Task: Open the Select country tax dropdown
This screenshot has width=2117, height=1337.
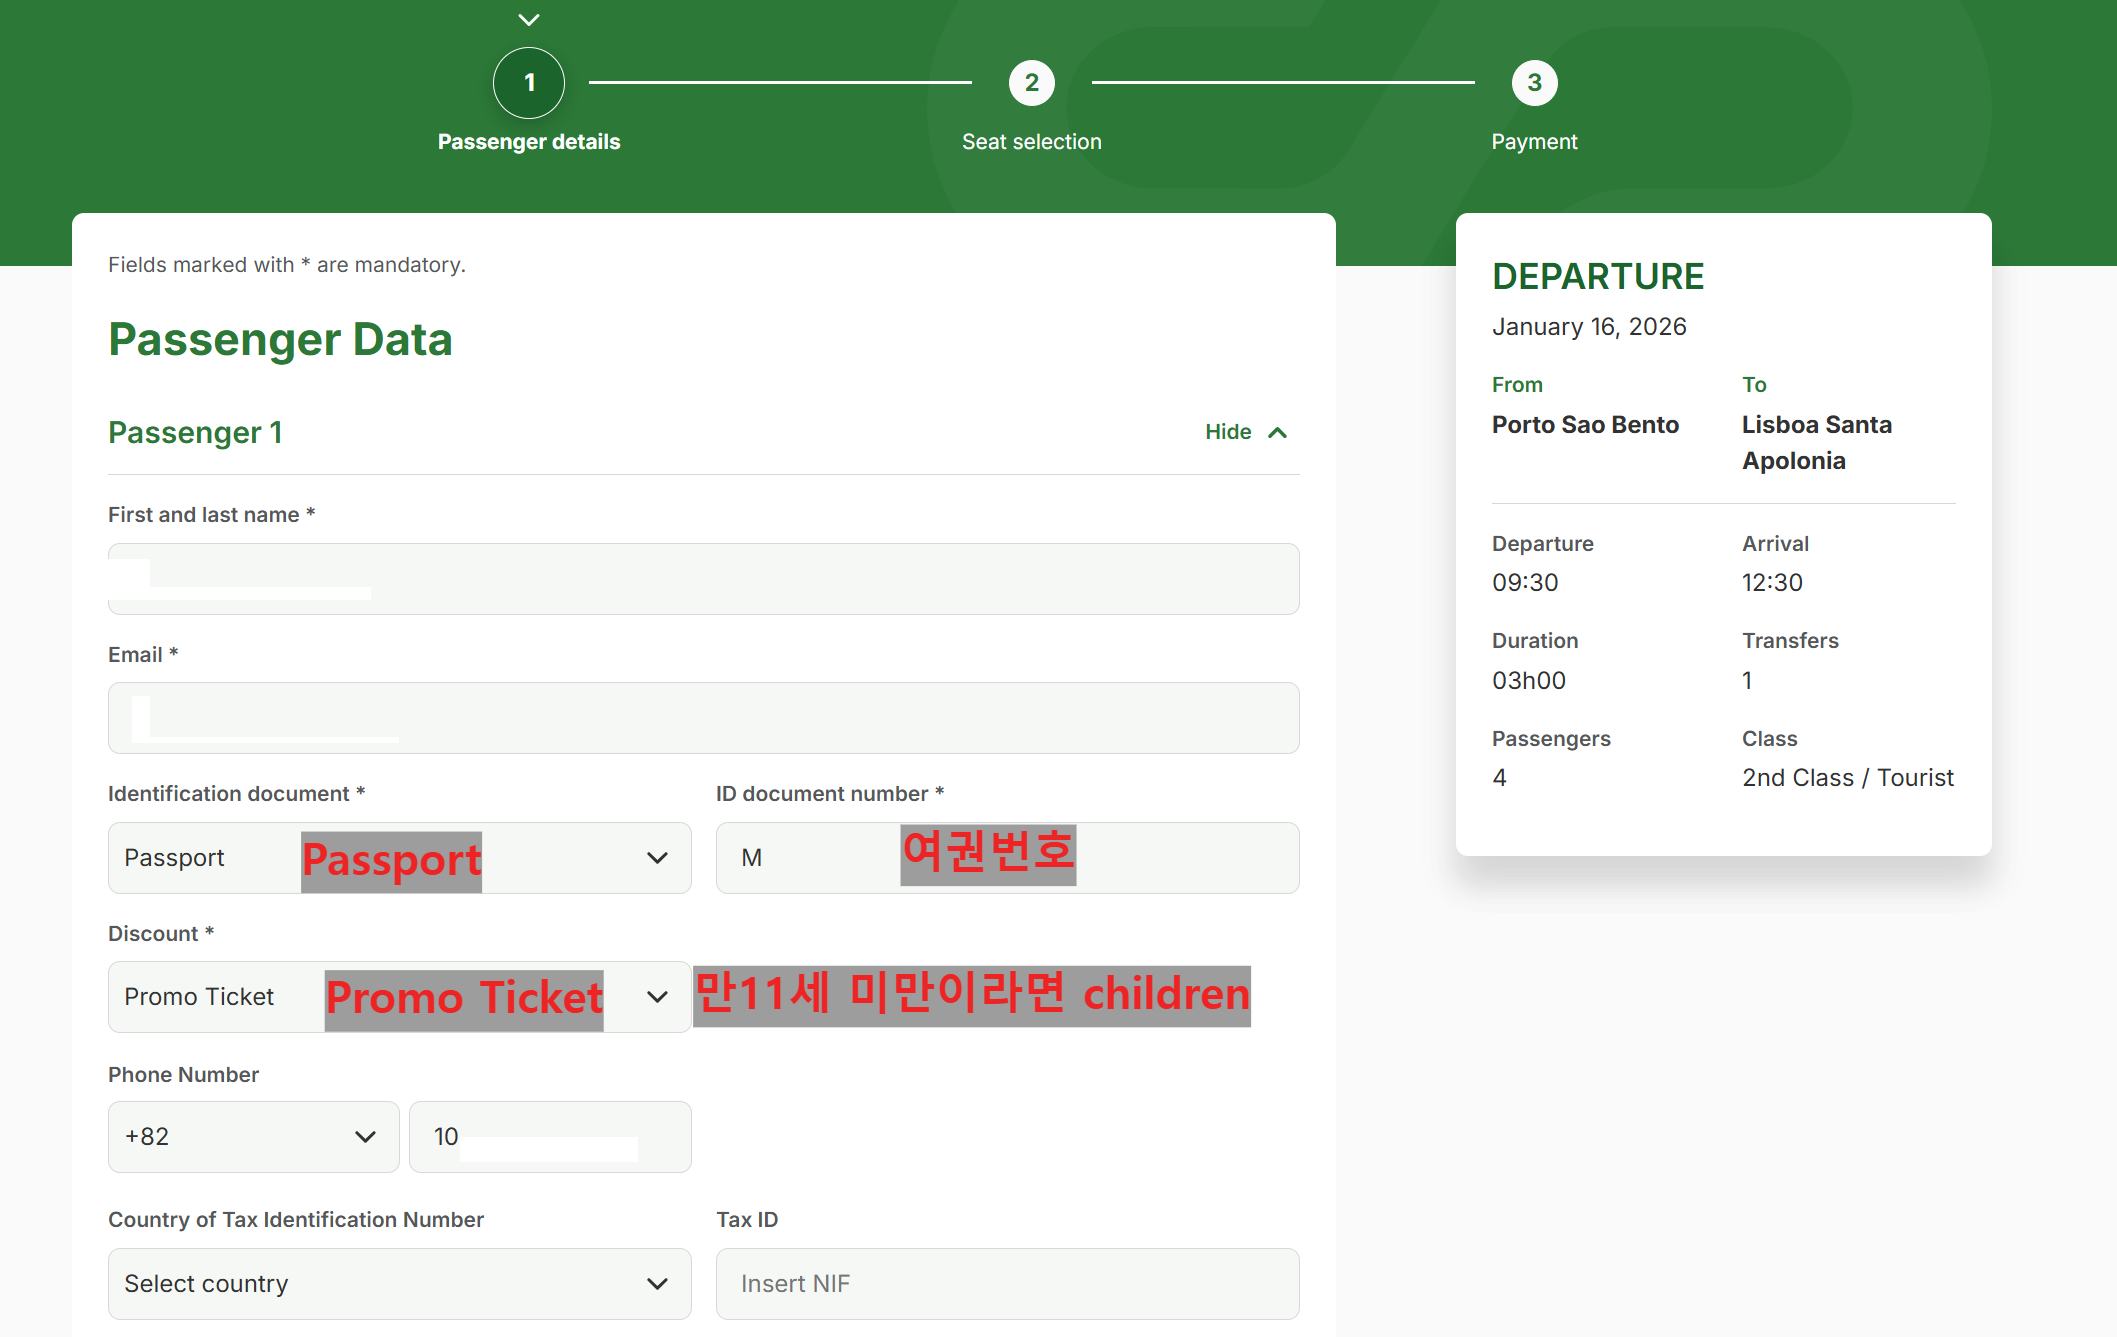Action: pyautogui.click(x=399, y=1284)
